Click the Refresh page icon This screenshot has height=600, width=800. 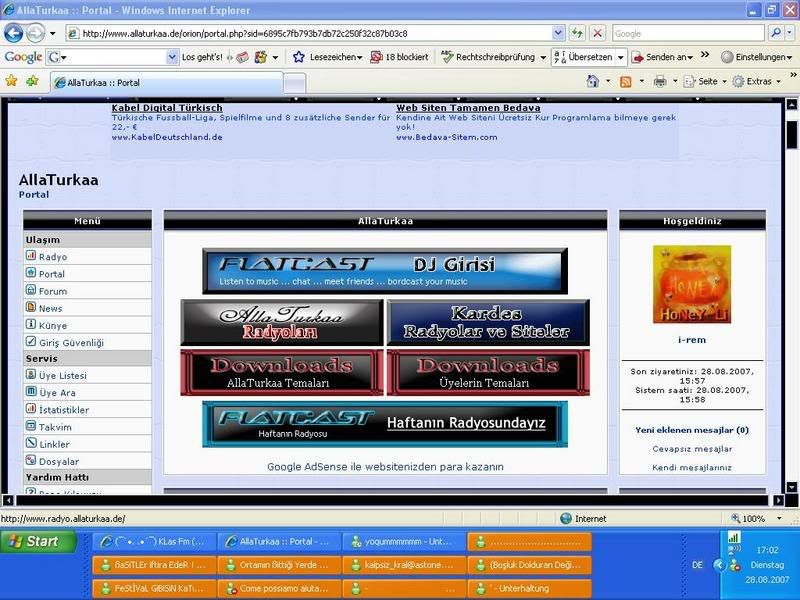[x=578, y=34]
